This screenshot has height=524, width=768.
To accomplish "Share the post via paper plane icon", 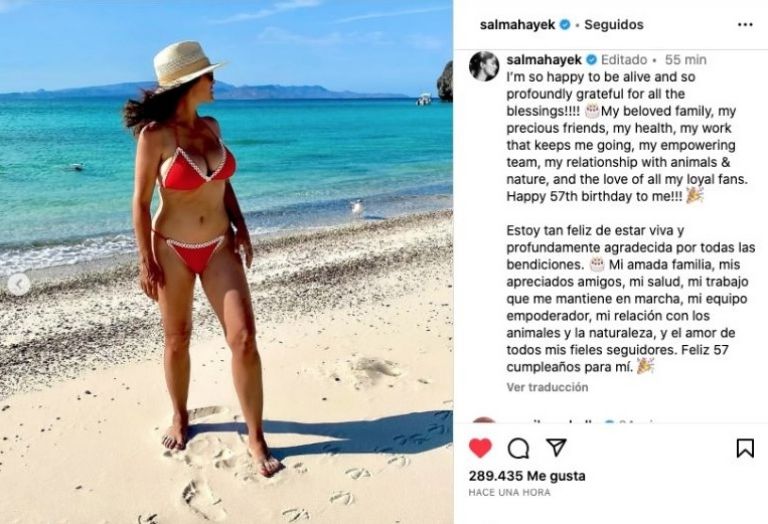I will [x=556, y=447].
